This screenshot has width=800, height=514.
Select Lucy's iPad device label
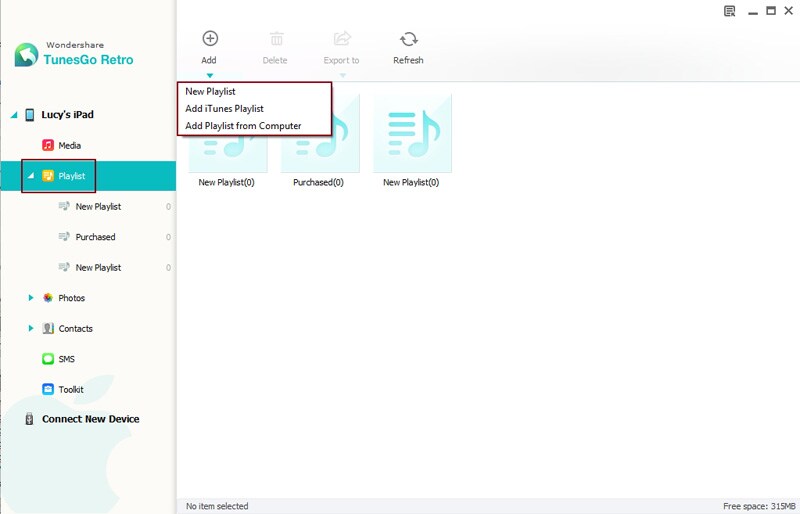coord(67,115)
